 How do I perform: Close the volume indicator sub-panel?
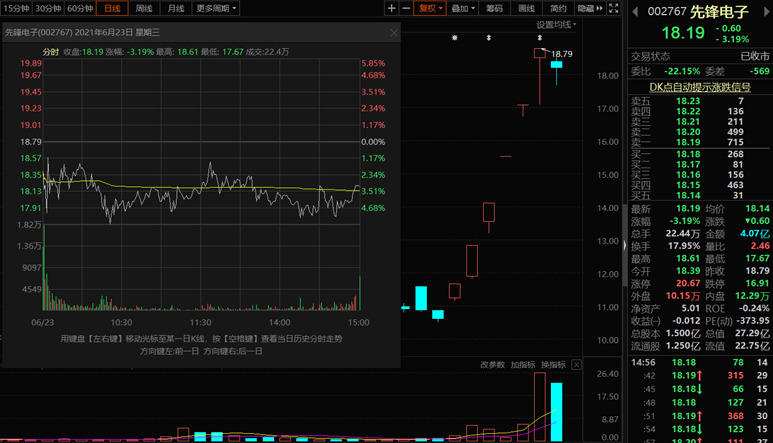coord(576,365)
